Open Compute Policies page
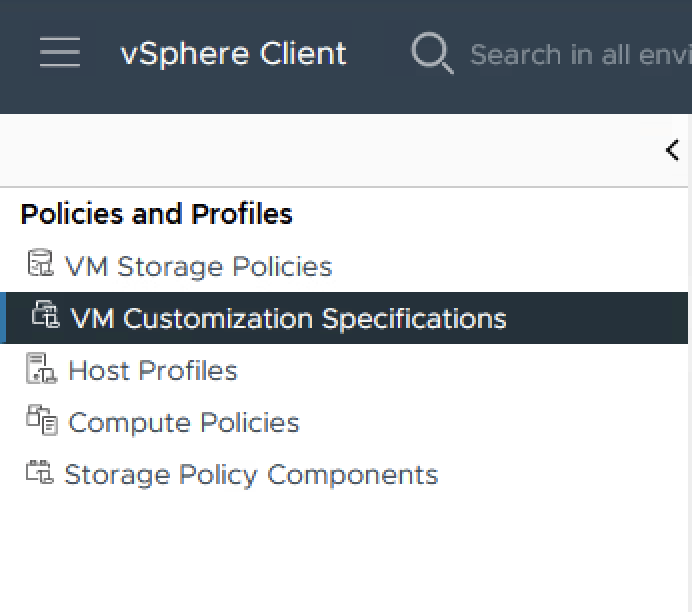Image resolution: width=692 pixels, height=612 pixels. click(x=184, y=422)
